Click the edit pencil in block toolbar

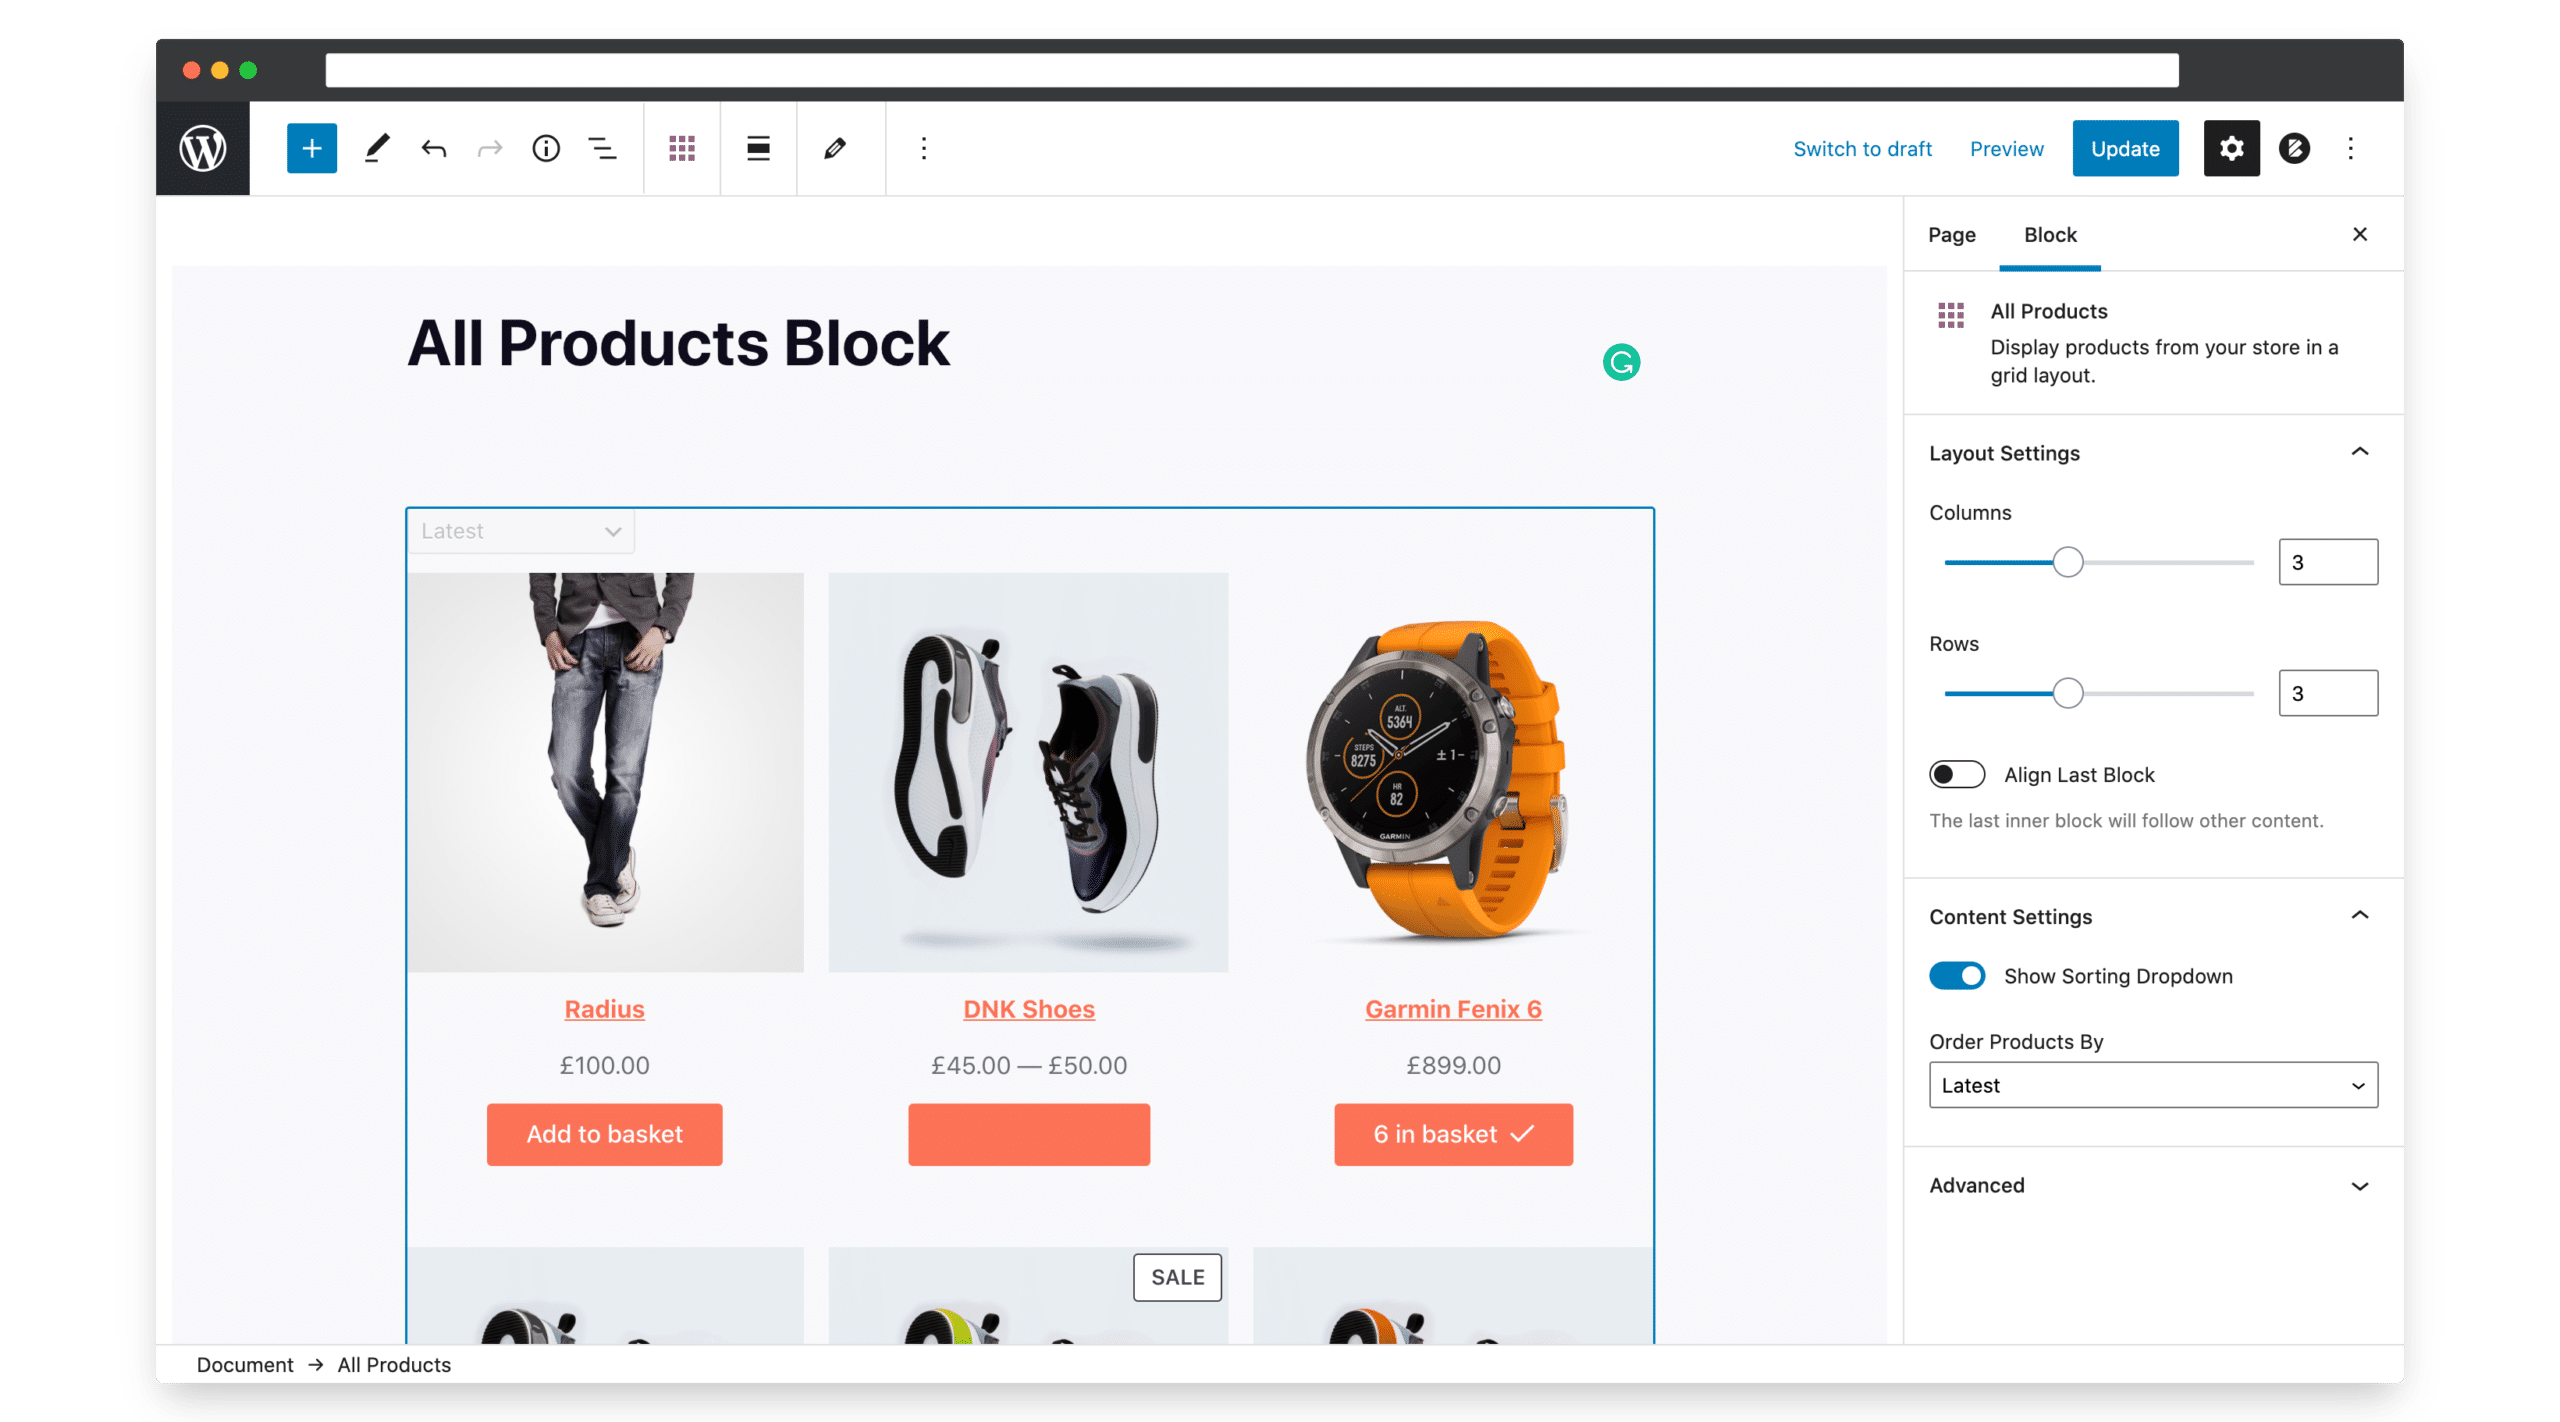tap(834, 149)
